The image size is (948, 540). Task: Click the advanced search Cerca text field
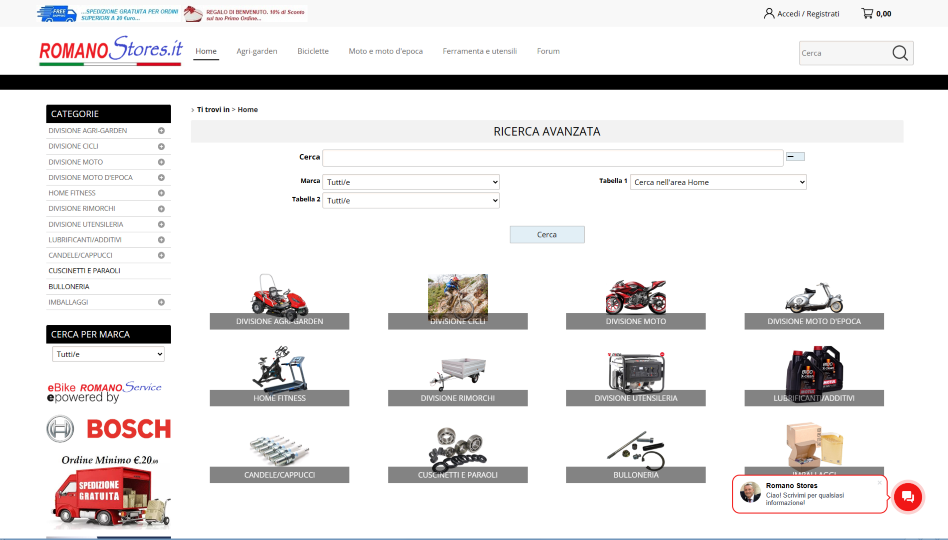coord(552,157)
